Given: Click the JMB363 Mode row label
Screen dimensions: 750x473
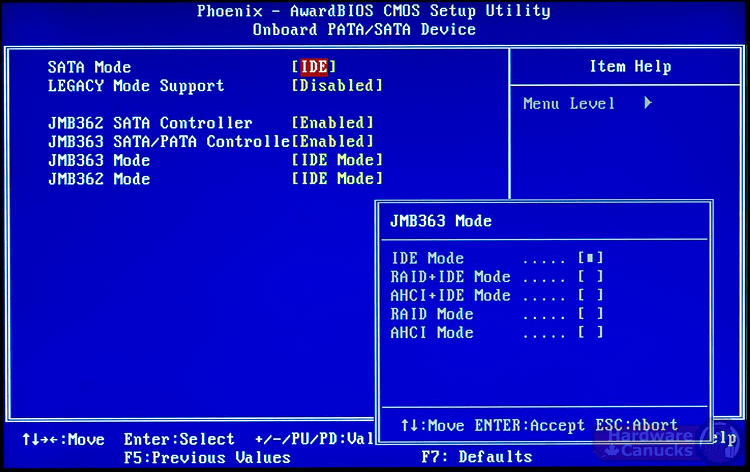Looking at the screenshot, I should pos(99,160).
